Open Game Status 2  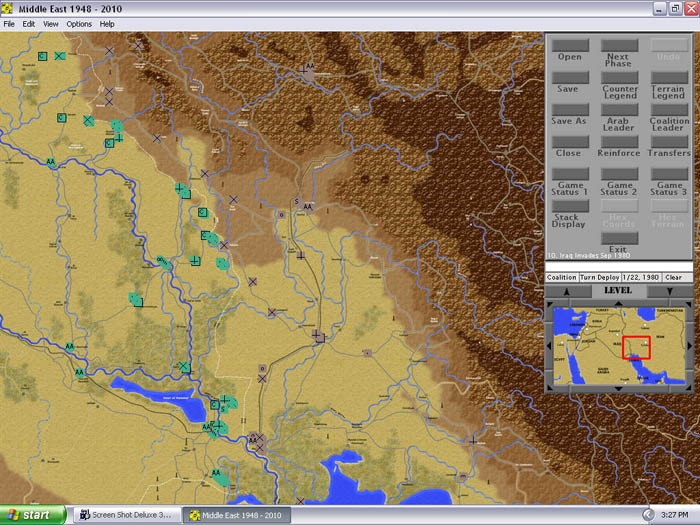[619, 174]
